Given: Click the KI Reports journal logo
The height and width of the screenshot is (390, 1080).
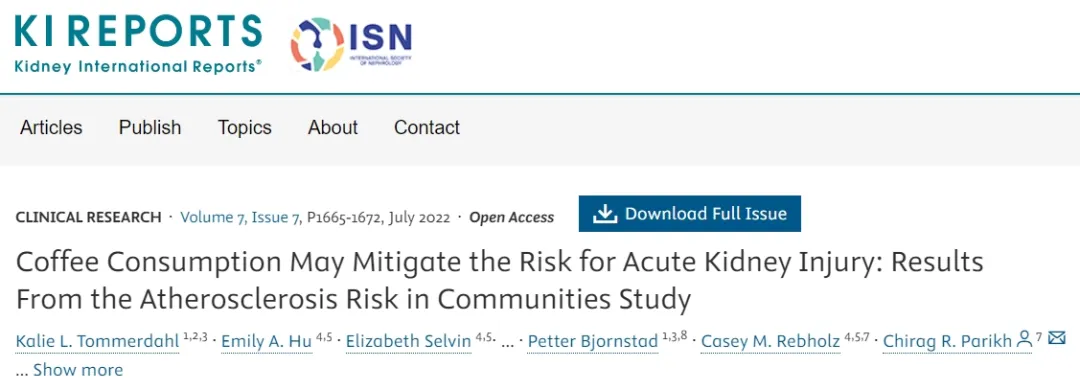Looking at the screenshot, I should pyautogui.click(x=138, y=44).
